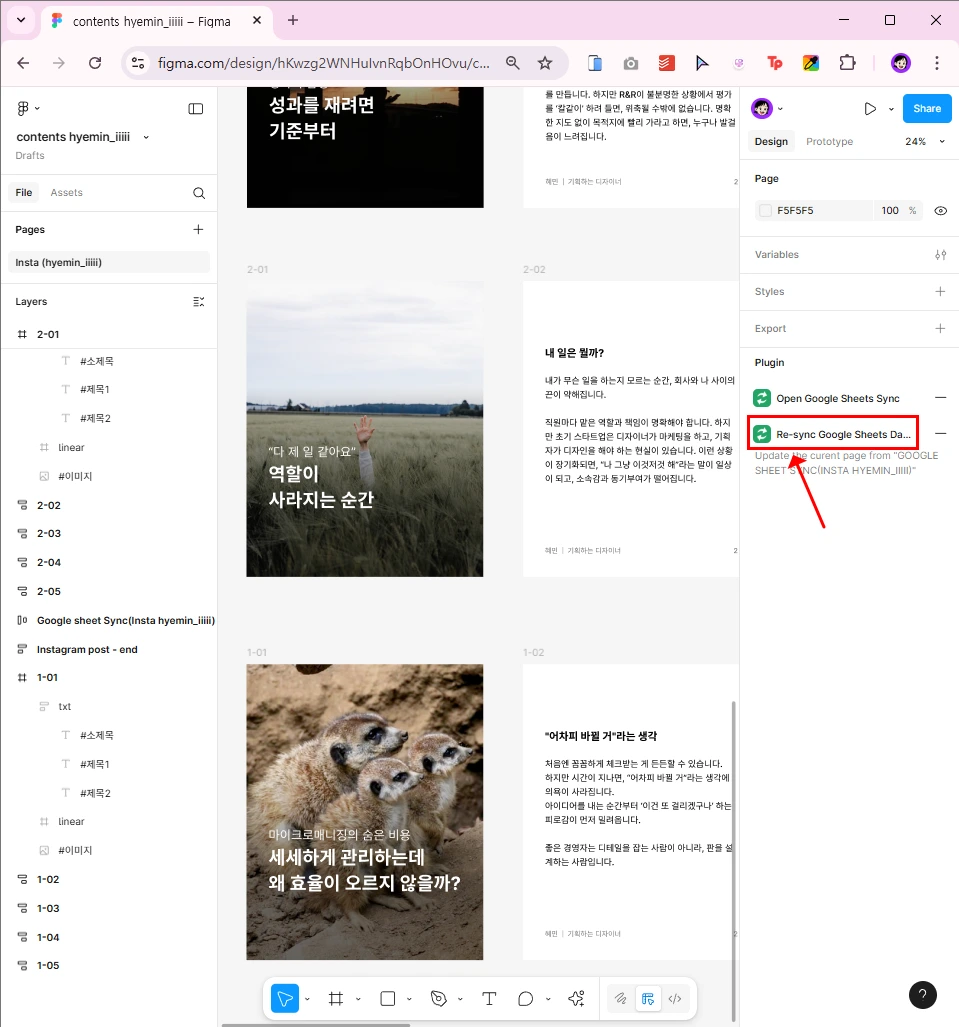The image size is (959, 1027).
Task: Open the Shape tool dropdown arrow
Action: pyautogui.click(x=408, y=998)
